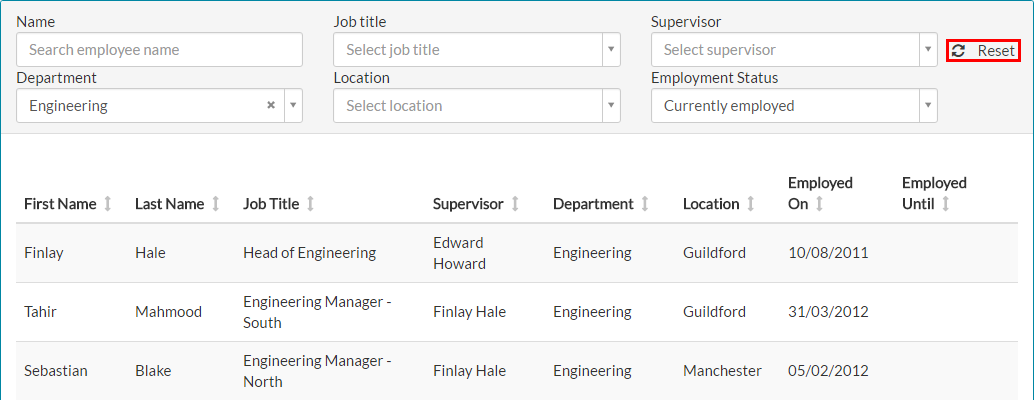This screenshot has height=400, width=1034.
Task: Click the Employed On sort icon
Action: tap(819, 204)
